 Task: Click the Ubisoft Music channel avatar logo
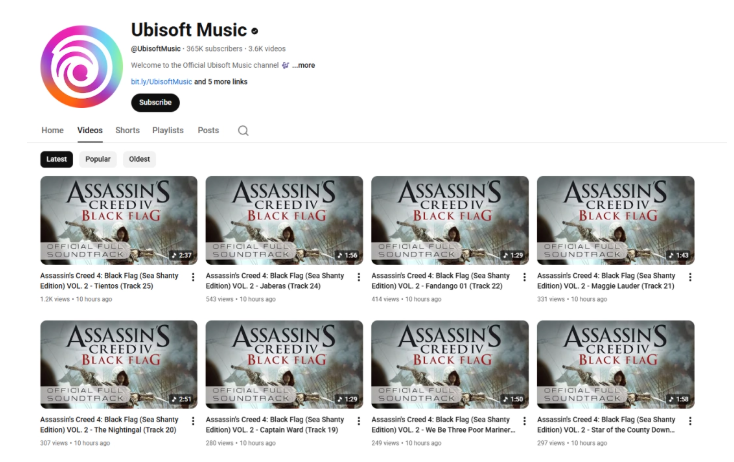[81, 66]
